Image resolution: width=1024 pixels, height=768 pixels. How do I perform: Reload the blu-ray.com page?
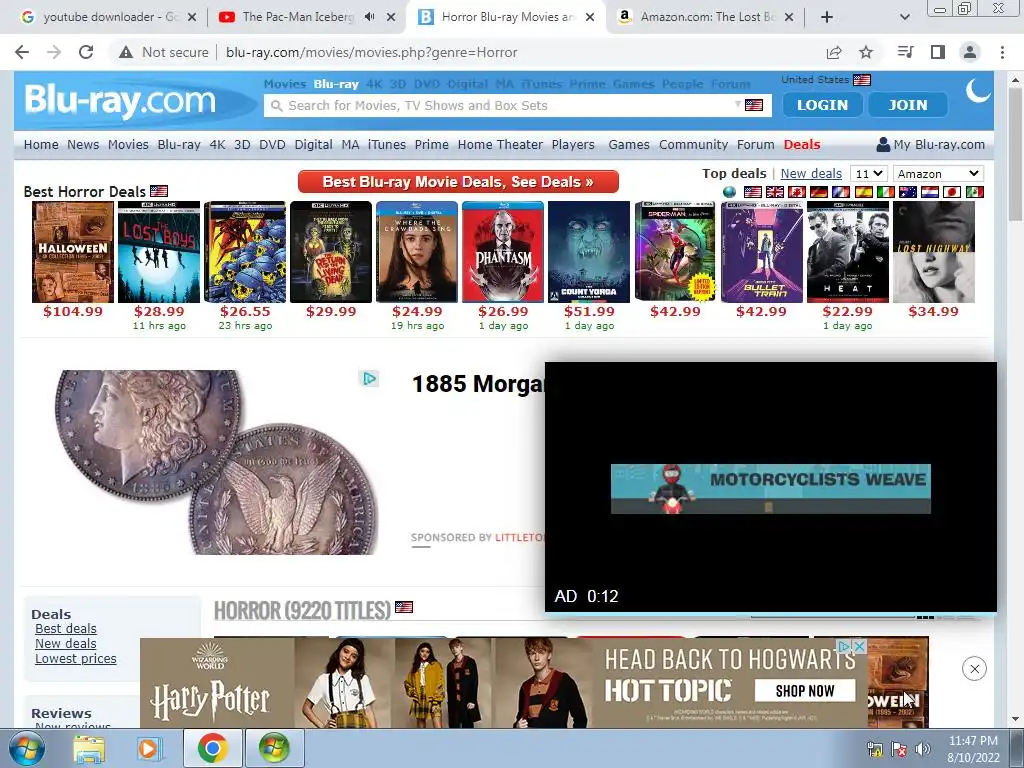[x=86, y=52]
